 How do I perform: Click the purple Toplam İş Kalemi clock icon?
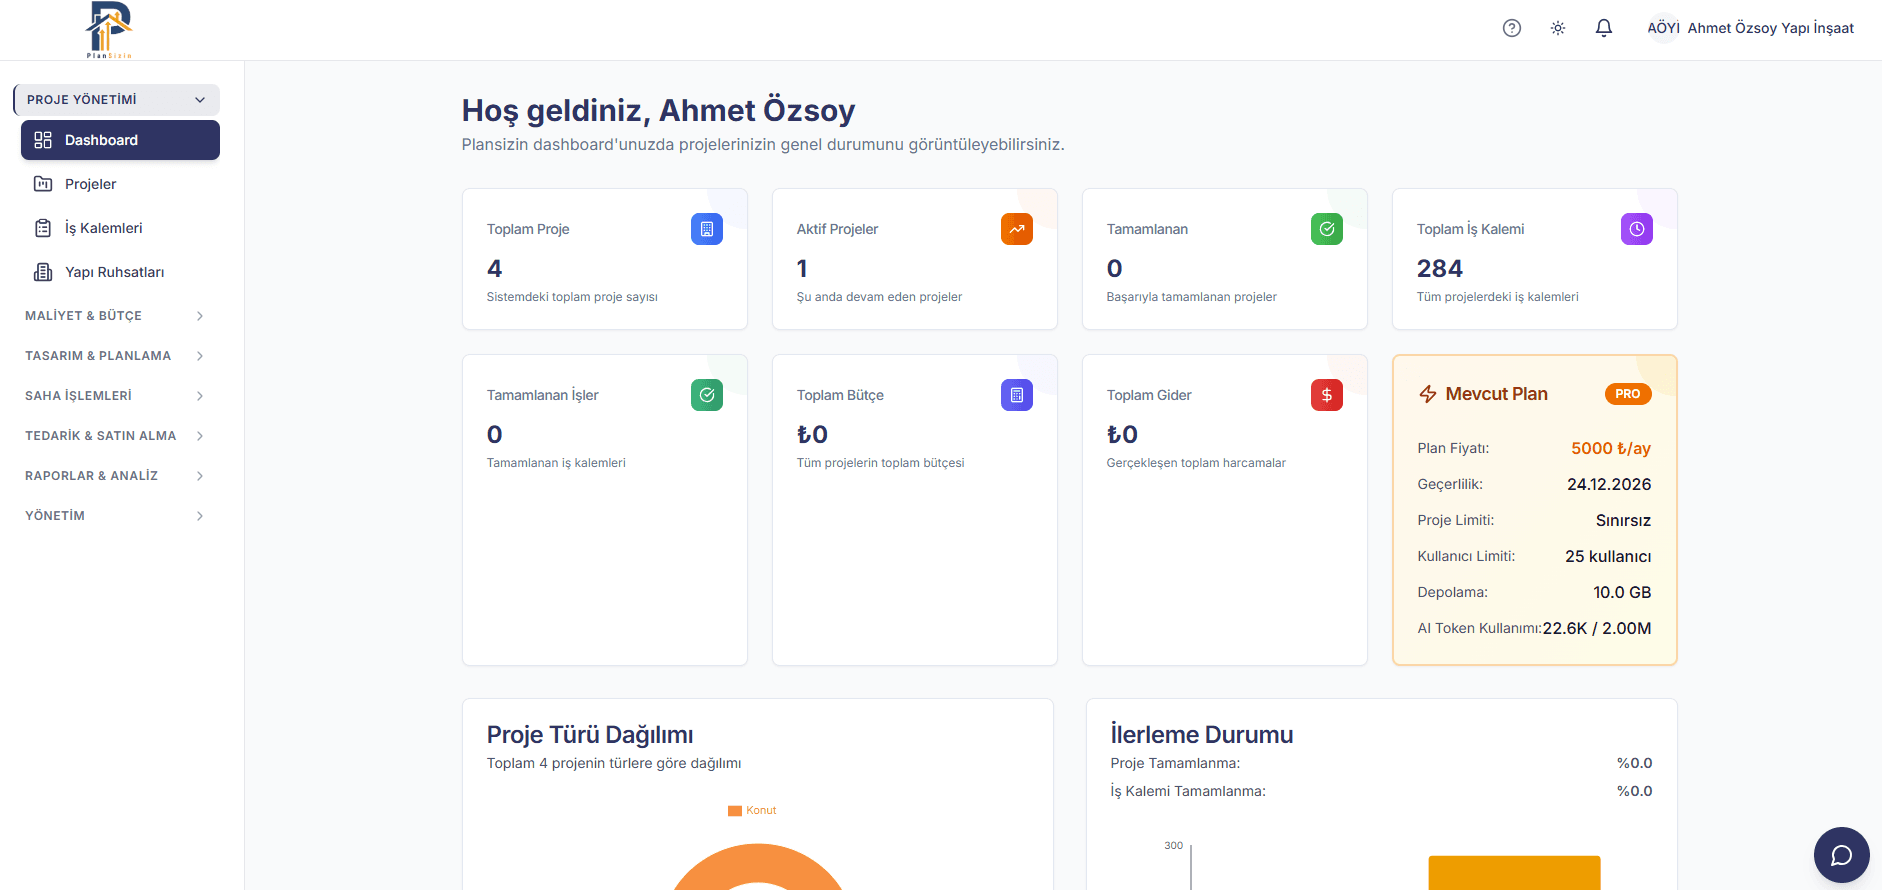1637,229
